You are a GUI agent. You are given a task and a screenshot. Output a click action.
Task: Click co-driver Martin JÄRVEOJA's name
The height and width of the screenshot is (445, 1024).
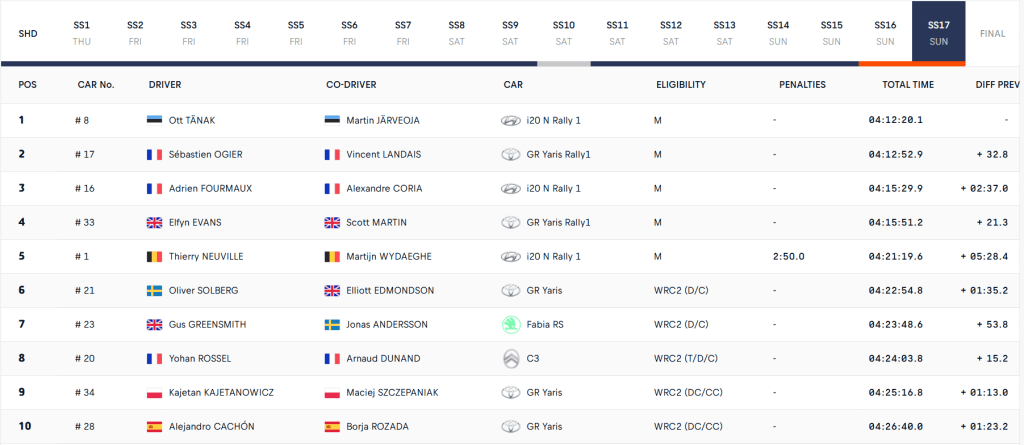point(383,120)
